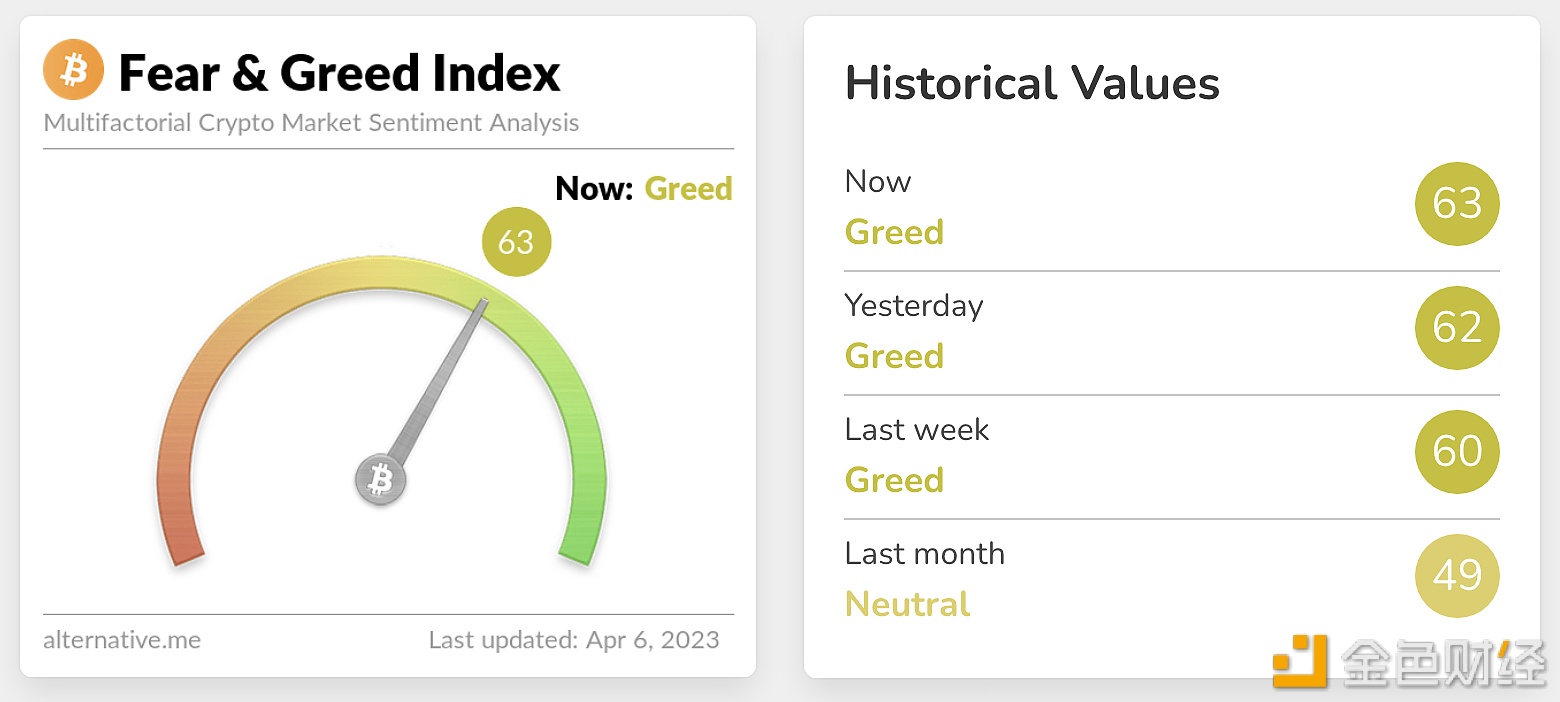
Task: Select the Last month row label
Action: point(925,553)
